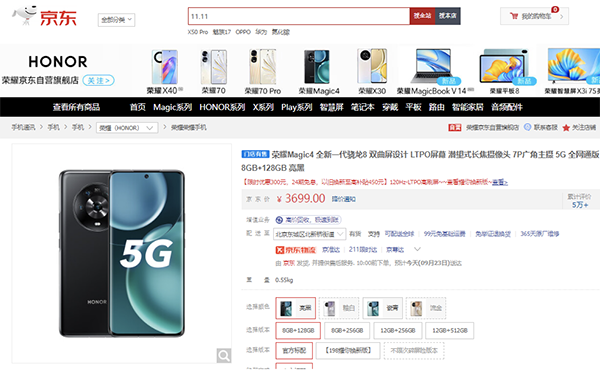Screen dimensions: 600x372
Task: Click the JD Logistics logo icon
Action: coord(280,250)
